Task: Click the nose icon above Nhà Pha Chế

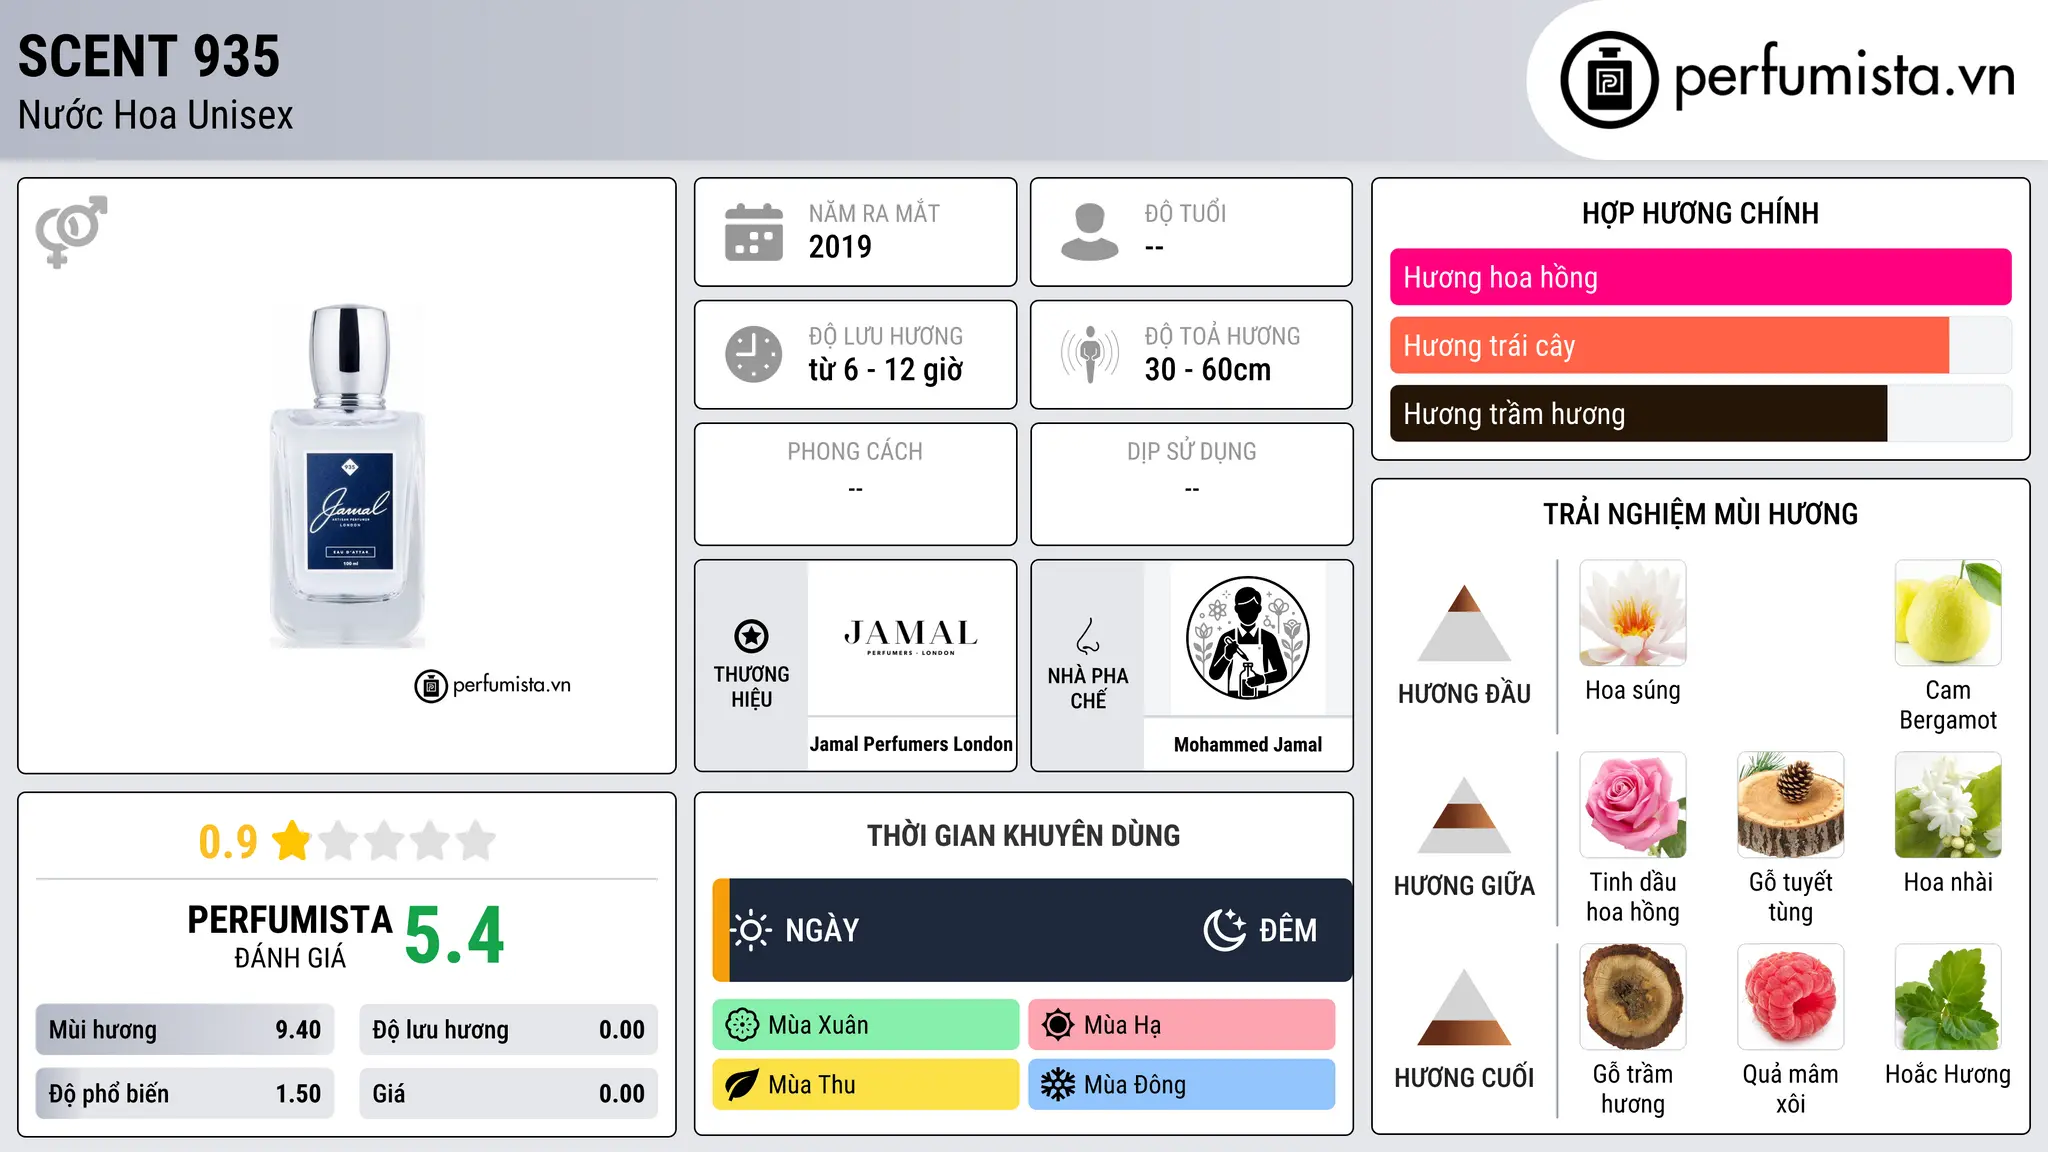Action: coord(1088,636)
